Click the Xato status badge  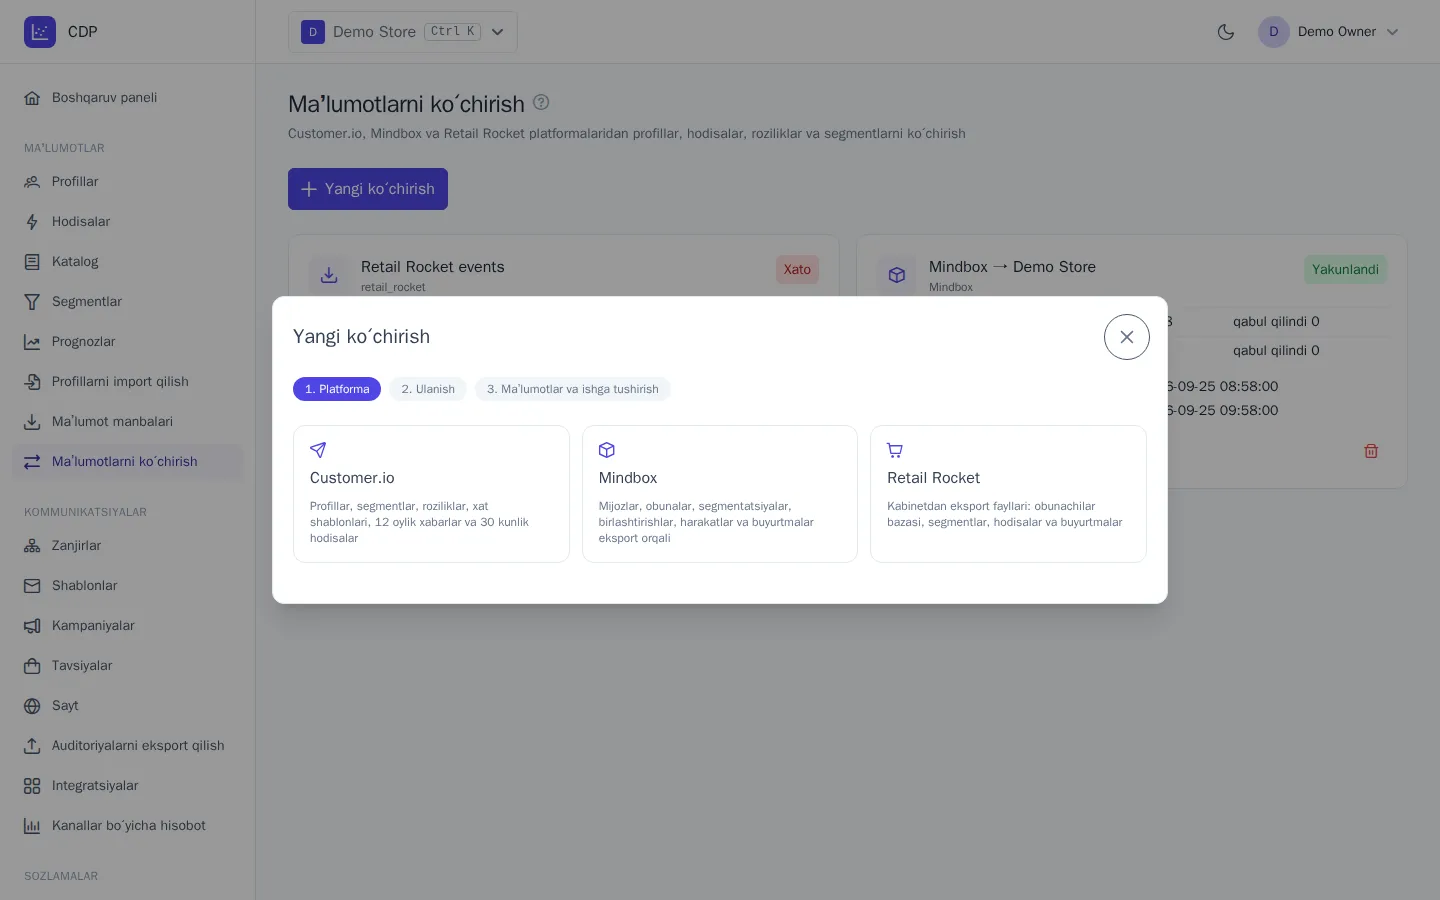tap(797, 269)
